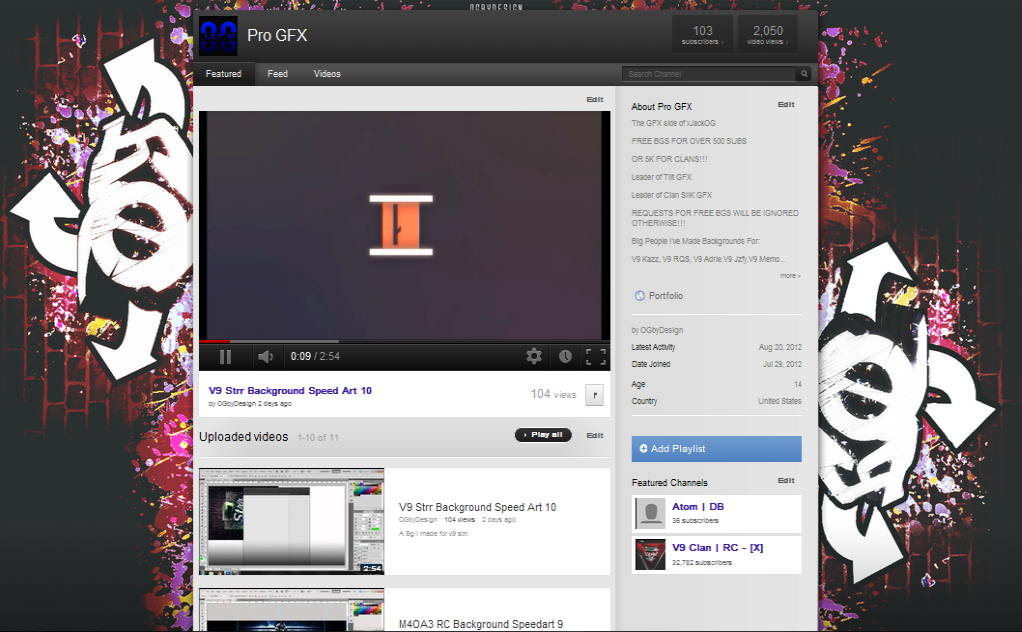The height and width of the screenshot is (632, 1022).
Task: Click the 0:09 / 2:54 time display
Action: click(x=315, y=356)
